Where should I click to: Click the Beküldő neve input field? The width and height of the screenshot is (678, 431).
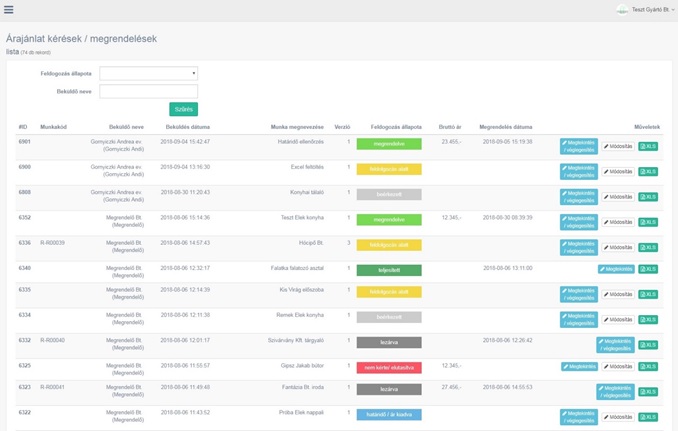148,91
